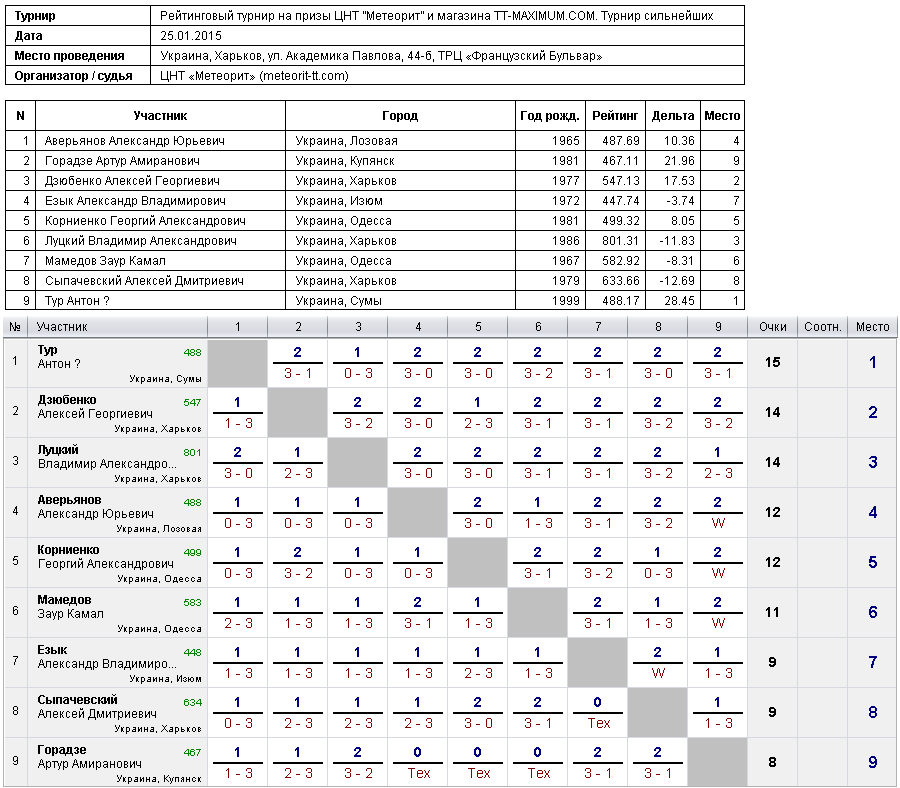The height and width of the screenshot is (788, 900).
Task: Click score 0 - 3 in Тур's row
Action: coord(358,374)
